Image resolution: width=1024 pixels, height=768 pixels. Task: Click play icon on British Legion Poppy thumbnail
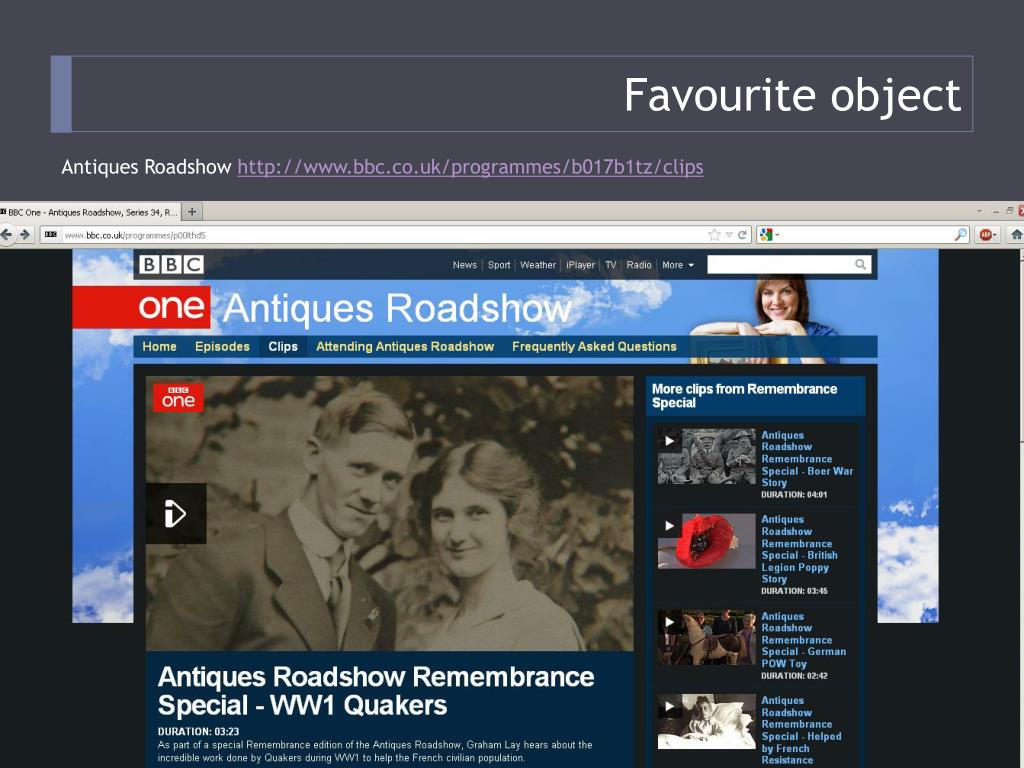pyautogui.click(x=669, y=526)
